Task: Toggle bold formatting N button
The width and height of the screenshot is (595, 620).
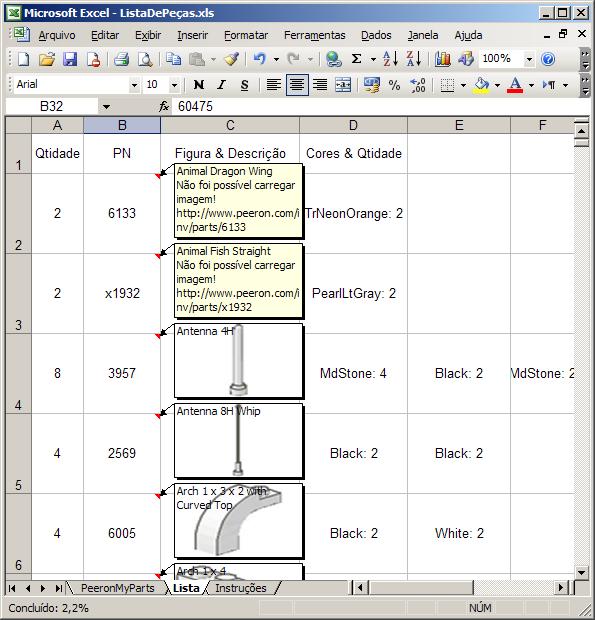Action: point(199,85)
